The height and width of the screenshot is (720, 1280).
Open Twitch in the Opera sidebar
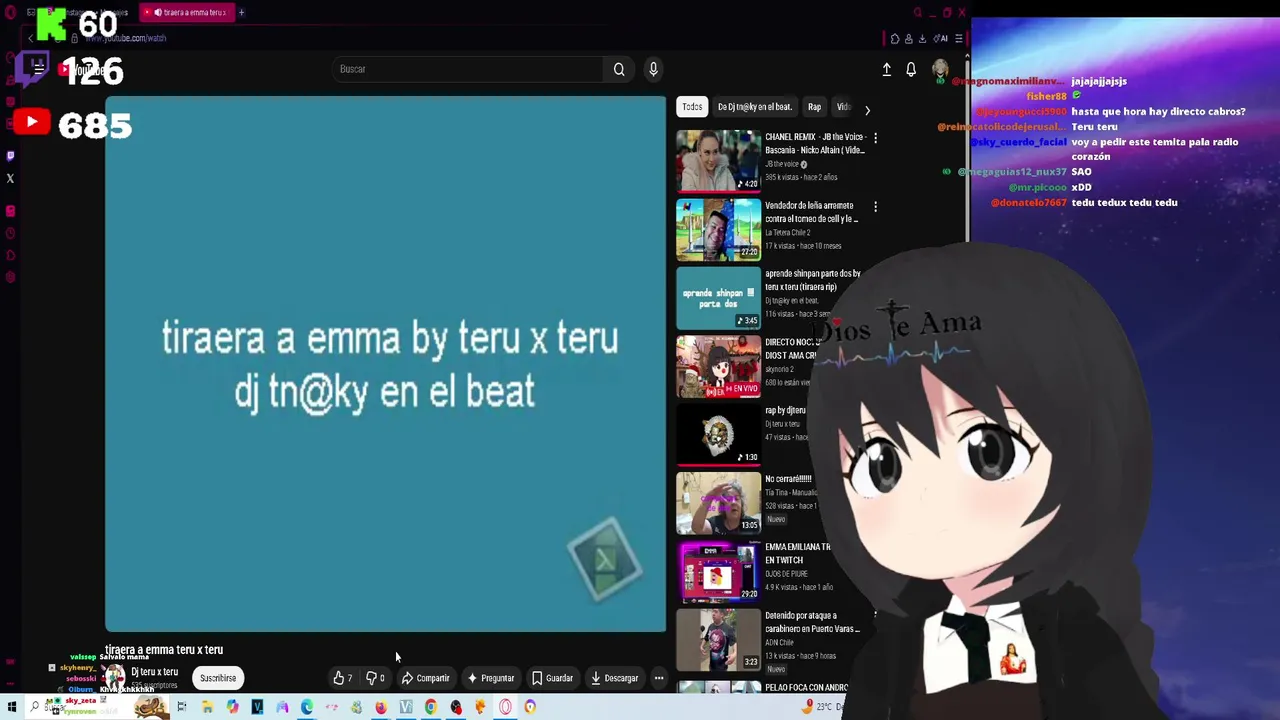point(10,156)
